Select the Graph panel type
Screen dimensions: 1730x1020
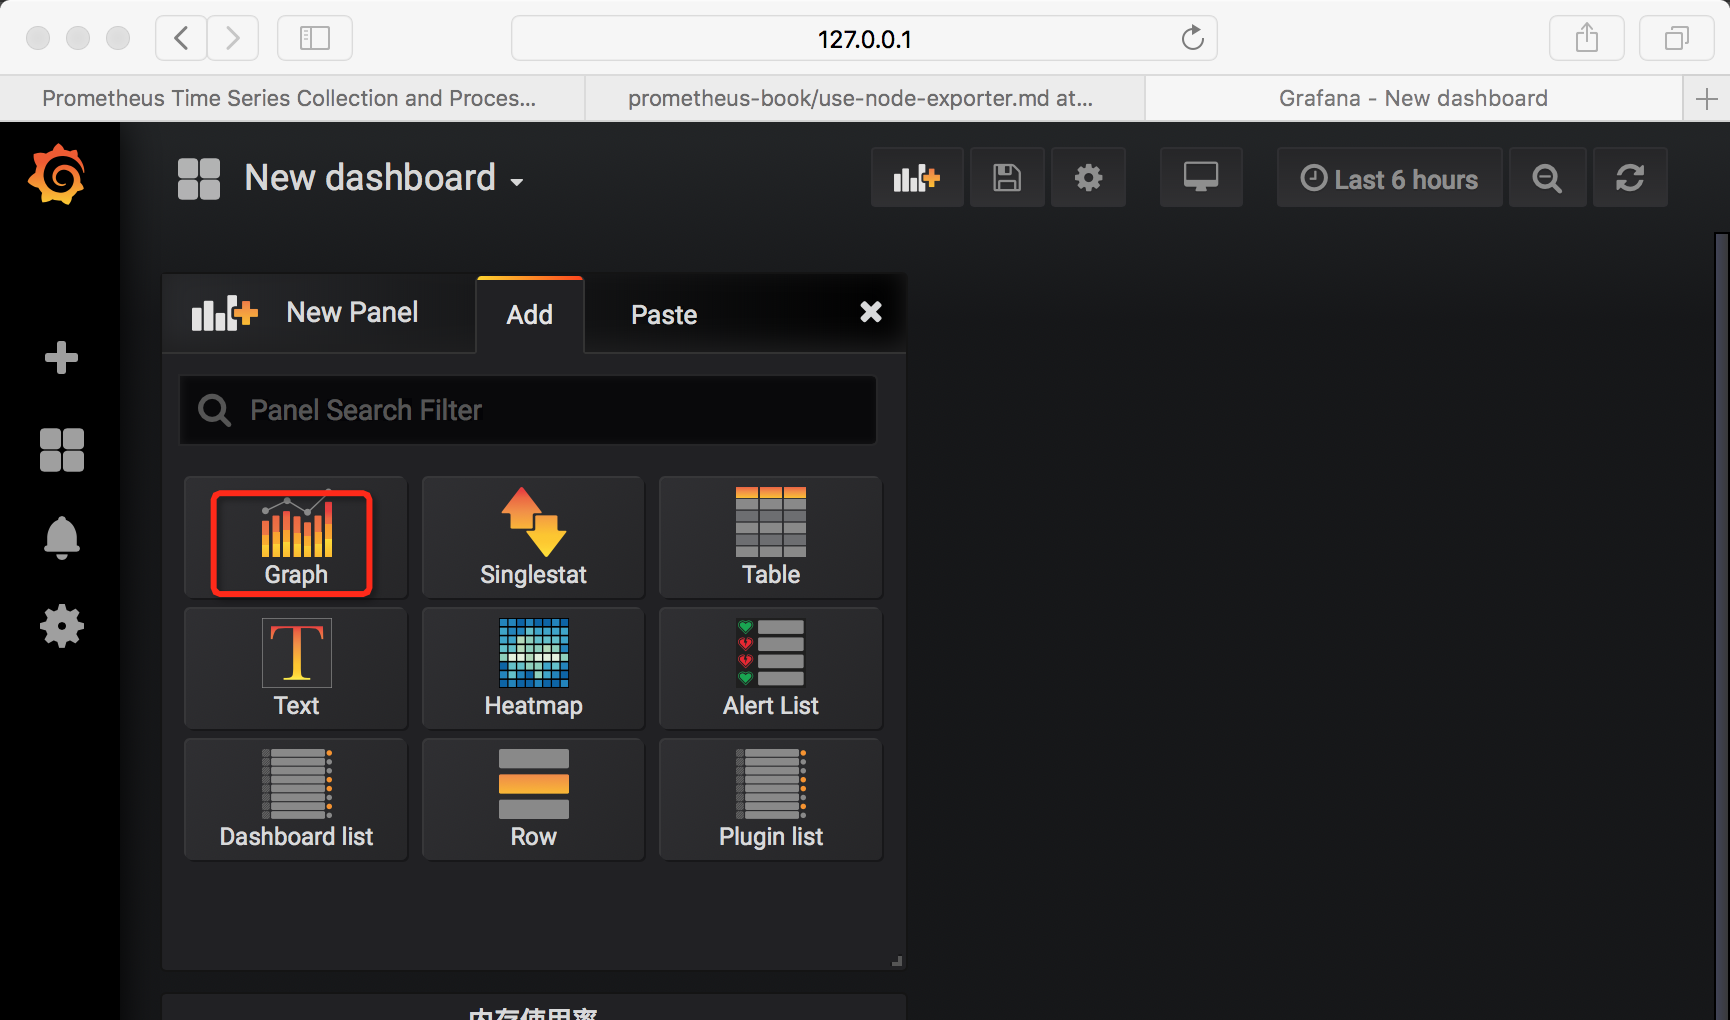[296, 538]
